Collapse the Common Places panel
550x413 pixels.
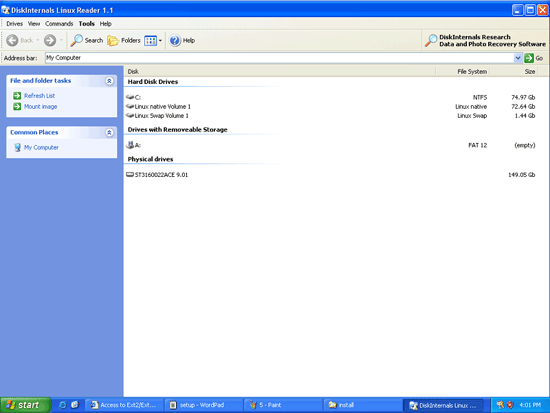point(109,133)
